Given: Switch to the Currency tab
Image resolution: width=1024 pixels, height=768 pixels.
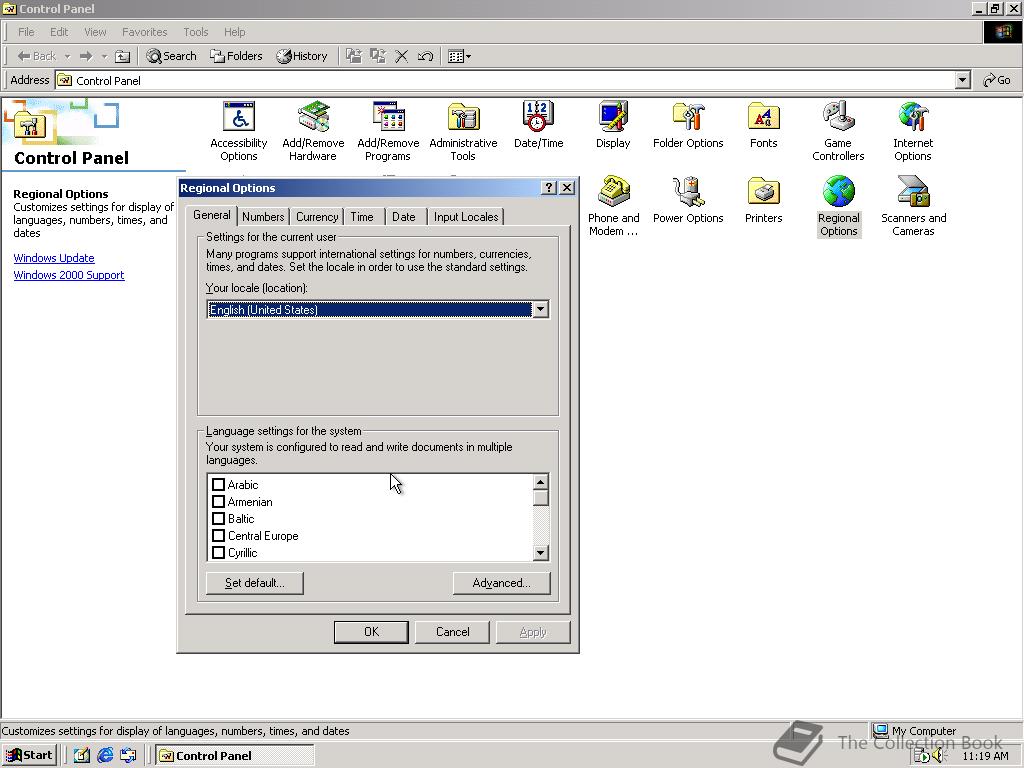Looking at the screenshot, I should pyautogui.click(x=317, y=217).
